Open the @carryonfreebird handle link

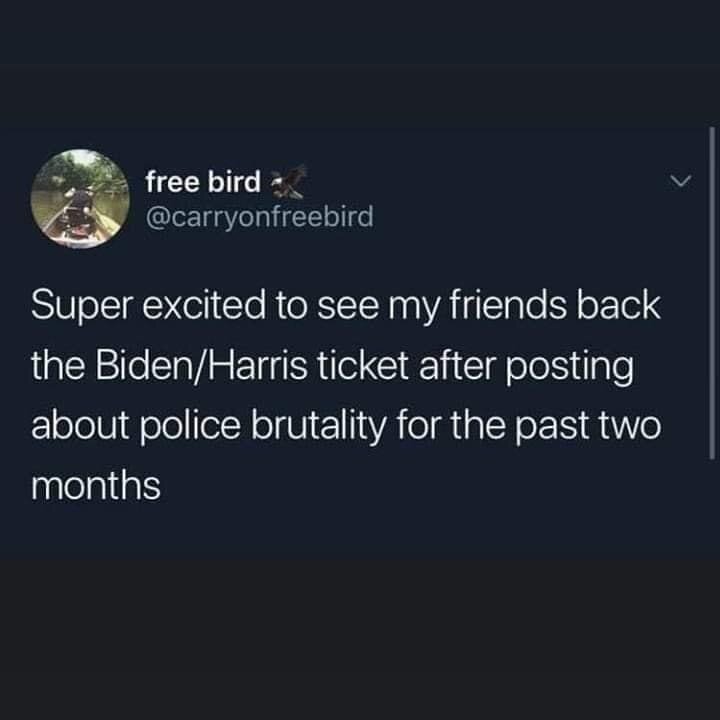click(259, 216)
